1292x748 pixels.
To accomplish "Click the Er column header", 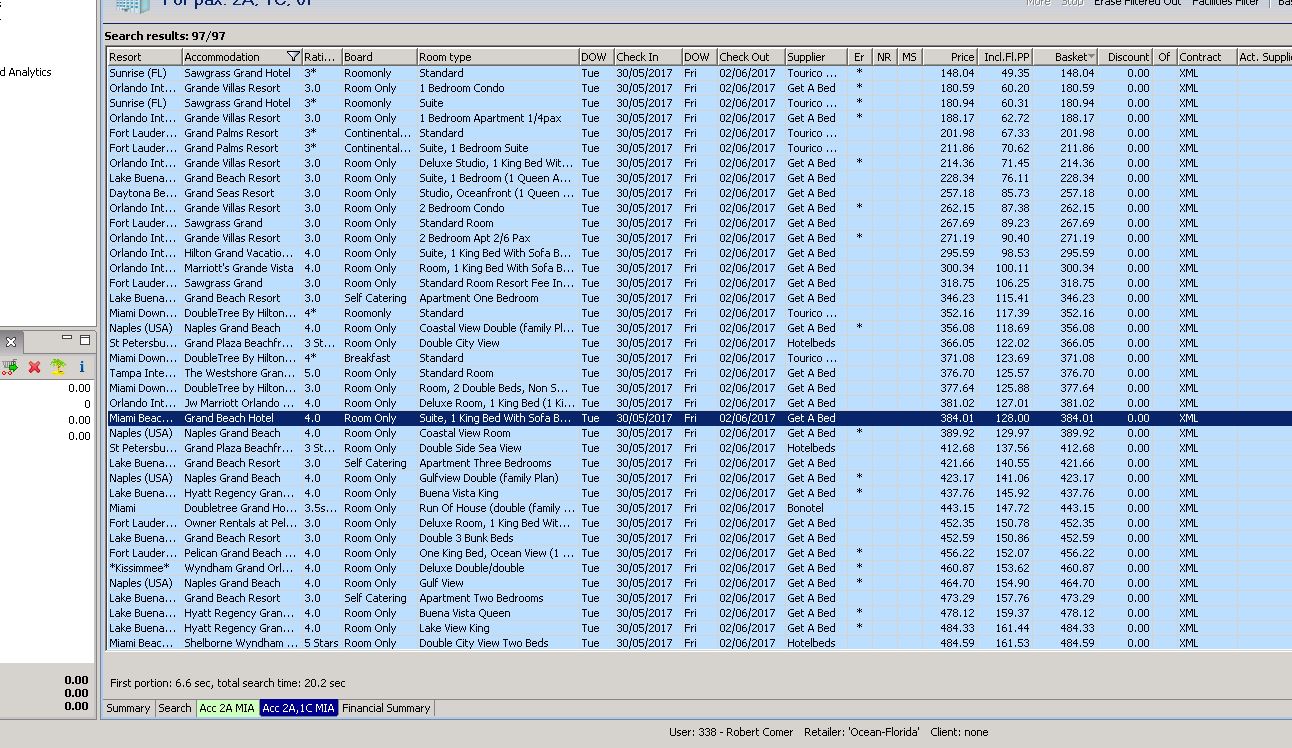I will (x=859, y=57).
